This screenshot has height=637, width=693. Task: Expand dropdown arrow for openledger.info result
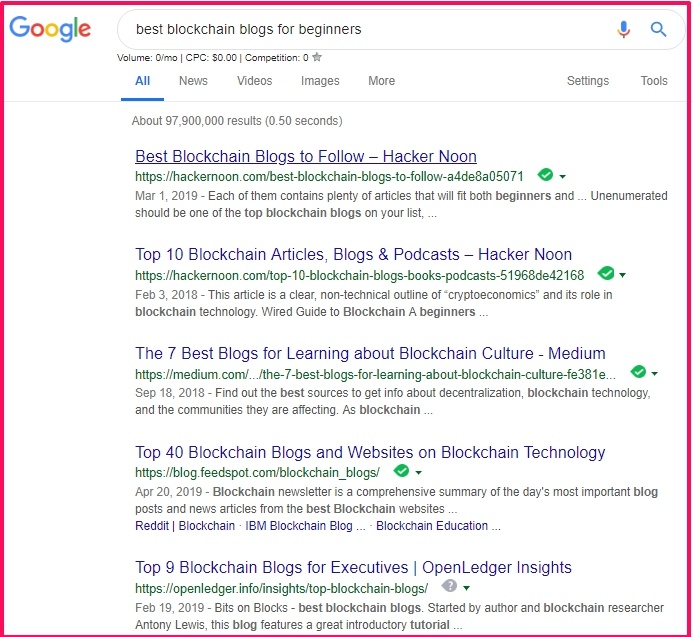[467, 588]
